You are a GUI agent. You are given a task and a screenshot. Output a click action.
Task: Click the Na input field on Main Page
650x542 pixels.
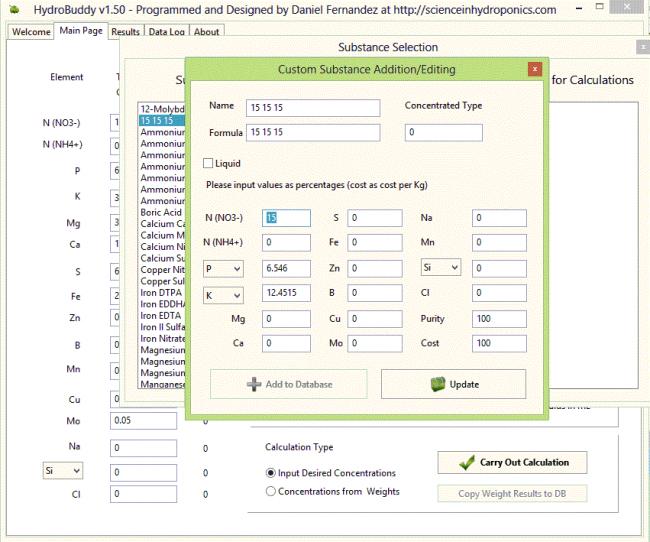(x=143, y=448)
